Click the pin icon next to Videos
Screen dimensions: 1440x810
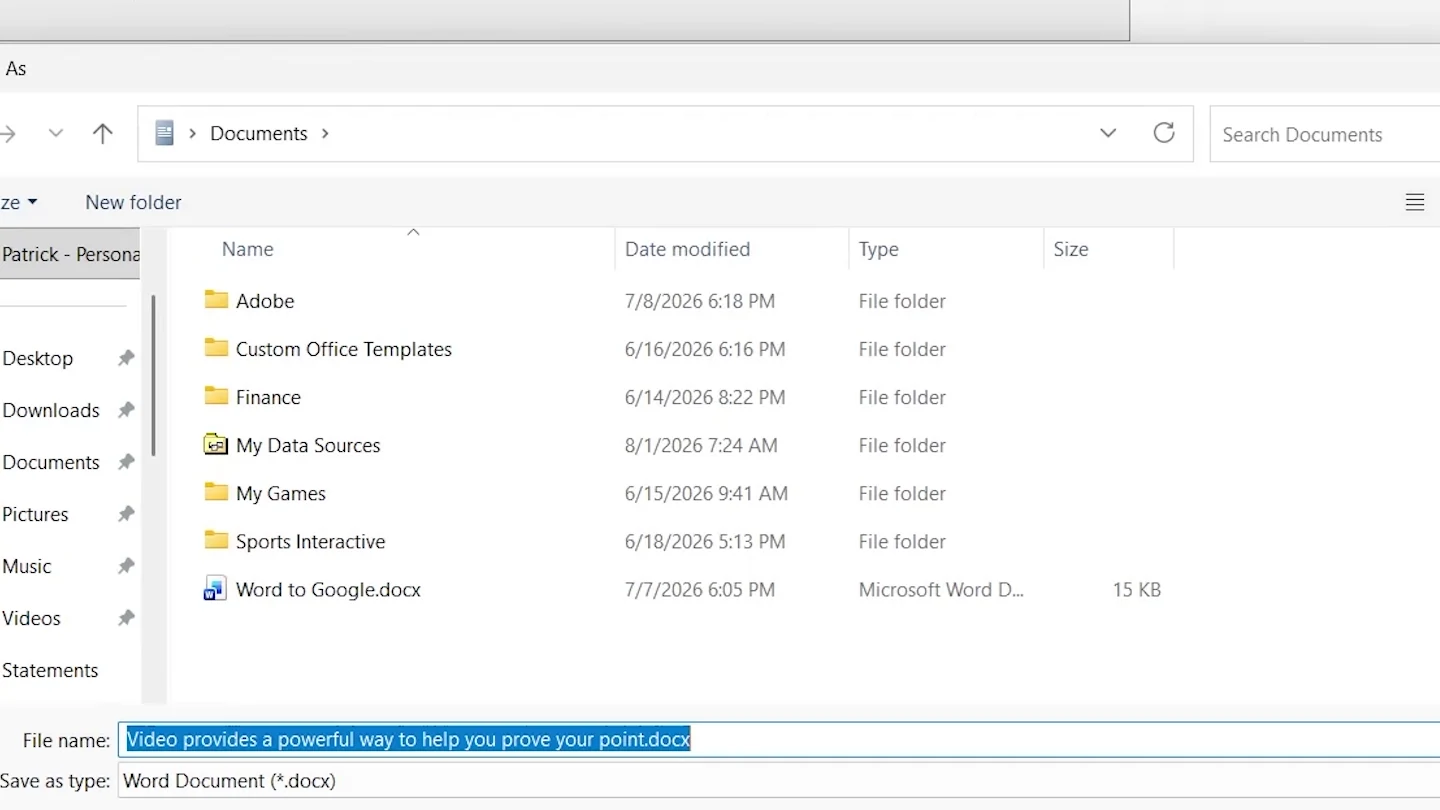tap(126, 618)
